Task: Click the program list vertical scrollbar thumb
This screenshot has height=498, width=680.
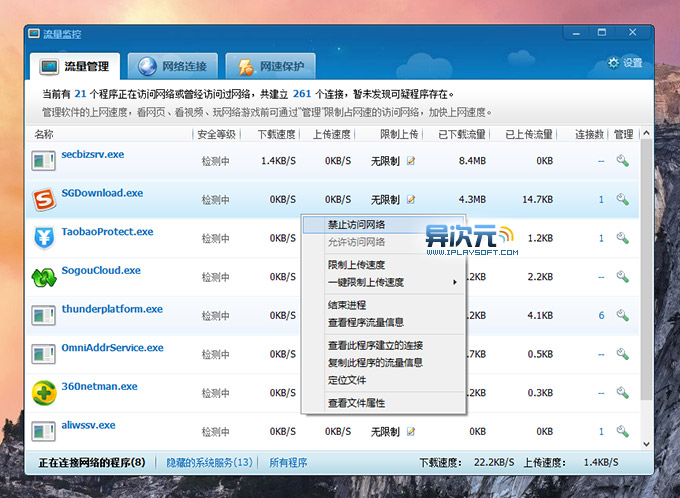Action: pyautogui.click(x=646, y=269)
